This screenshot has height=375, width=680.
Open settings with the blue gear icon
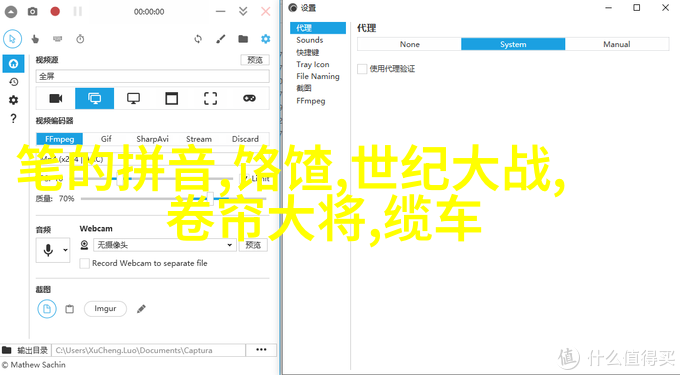pyautogui.click(x=265, y=39)
